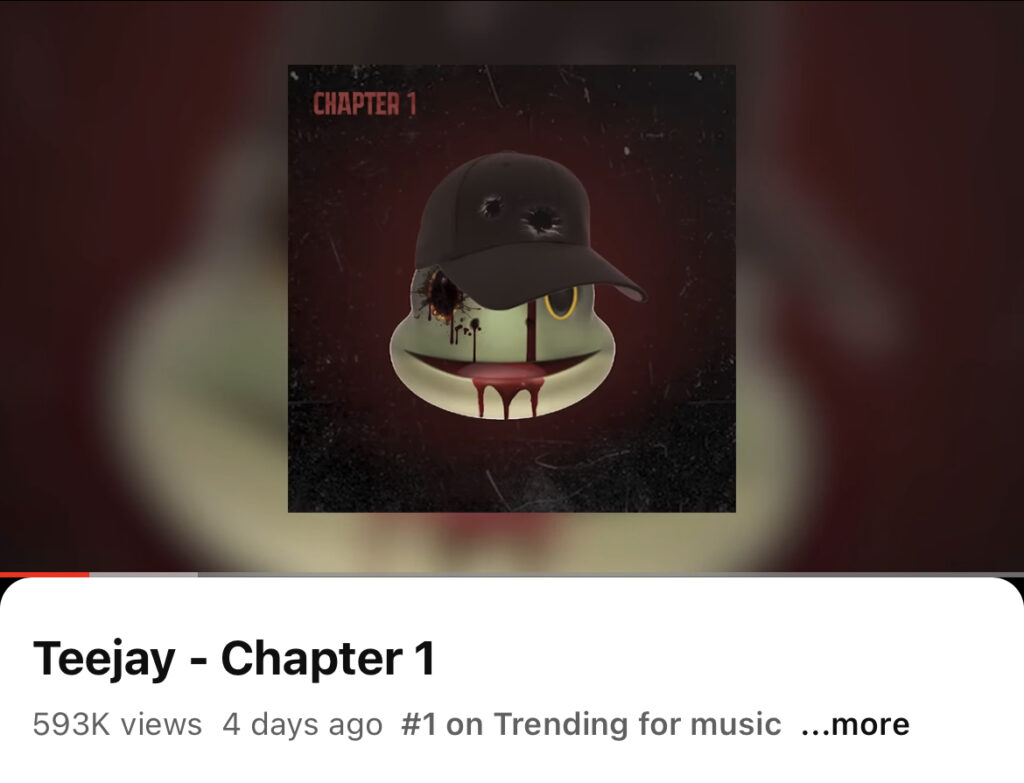This screenshot has width=1024, height=783.
Task: Click the playhead at the end of the red bar
Action: [x=89, y=575]
